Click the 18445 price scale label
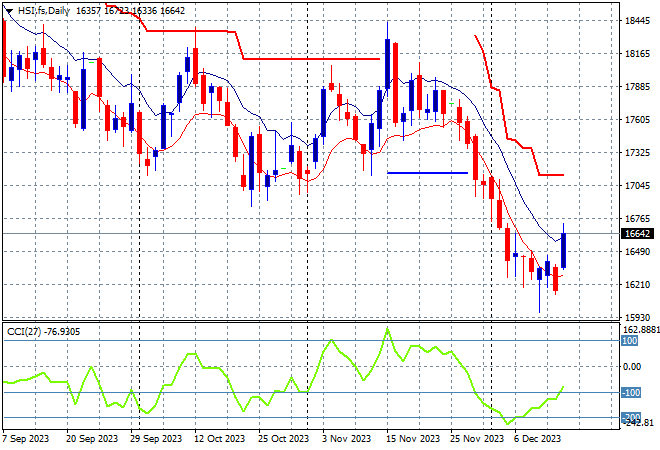 [x=637, y=20]
